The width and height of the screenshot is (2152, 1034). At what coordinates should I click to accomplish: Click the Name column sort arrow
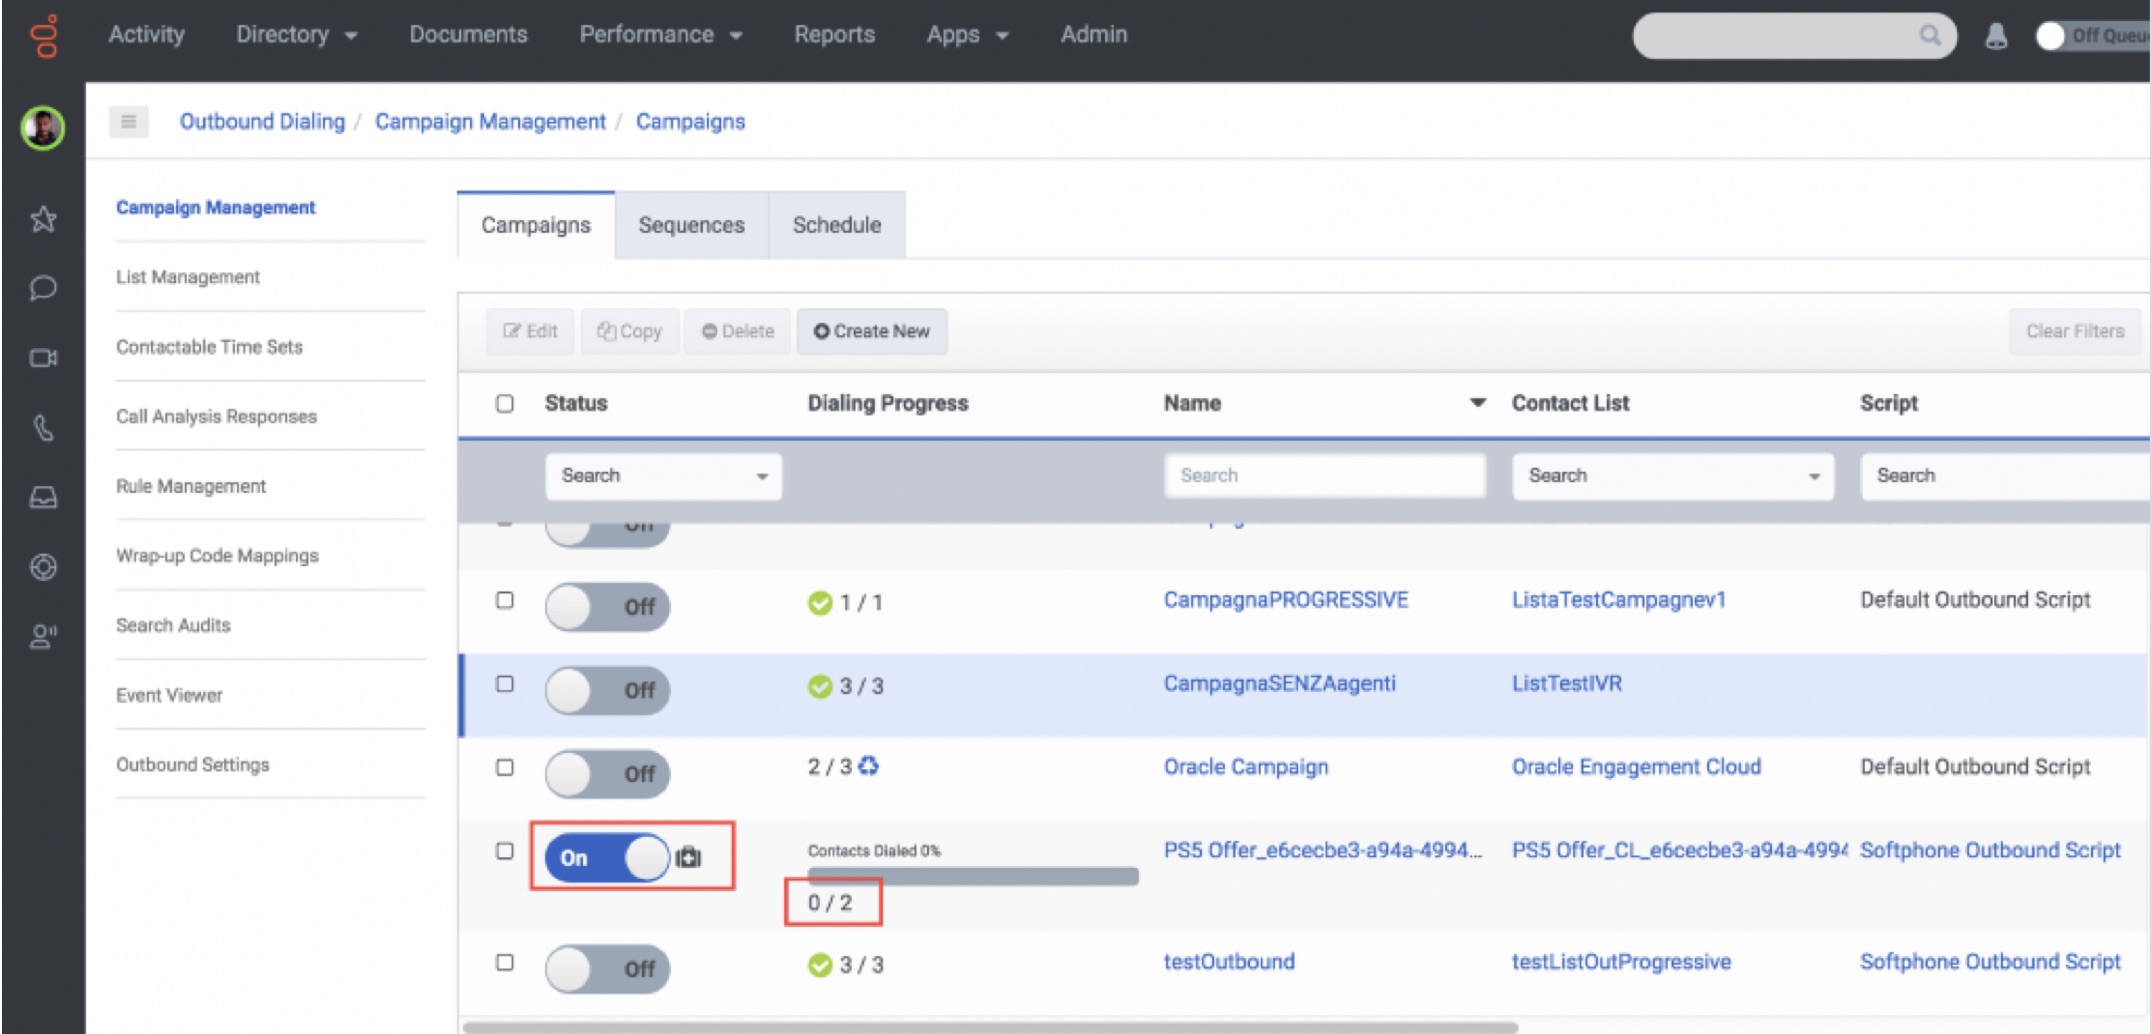[1477, 403]
